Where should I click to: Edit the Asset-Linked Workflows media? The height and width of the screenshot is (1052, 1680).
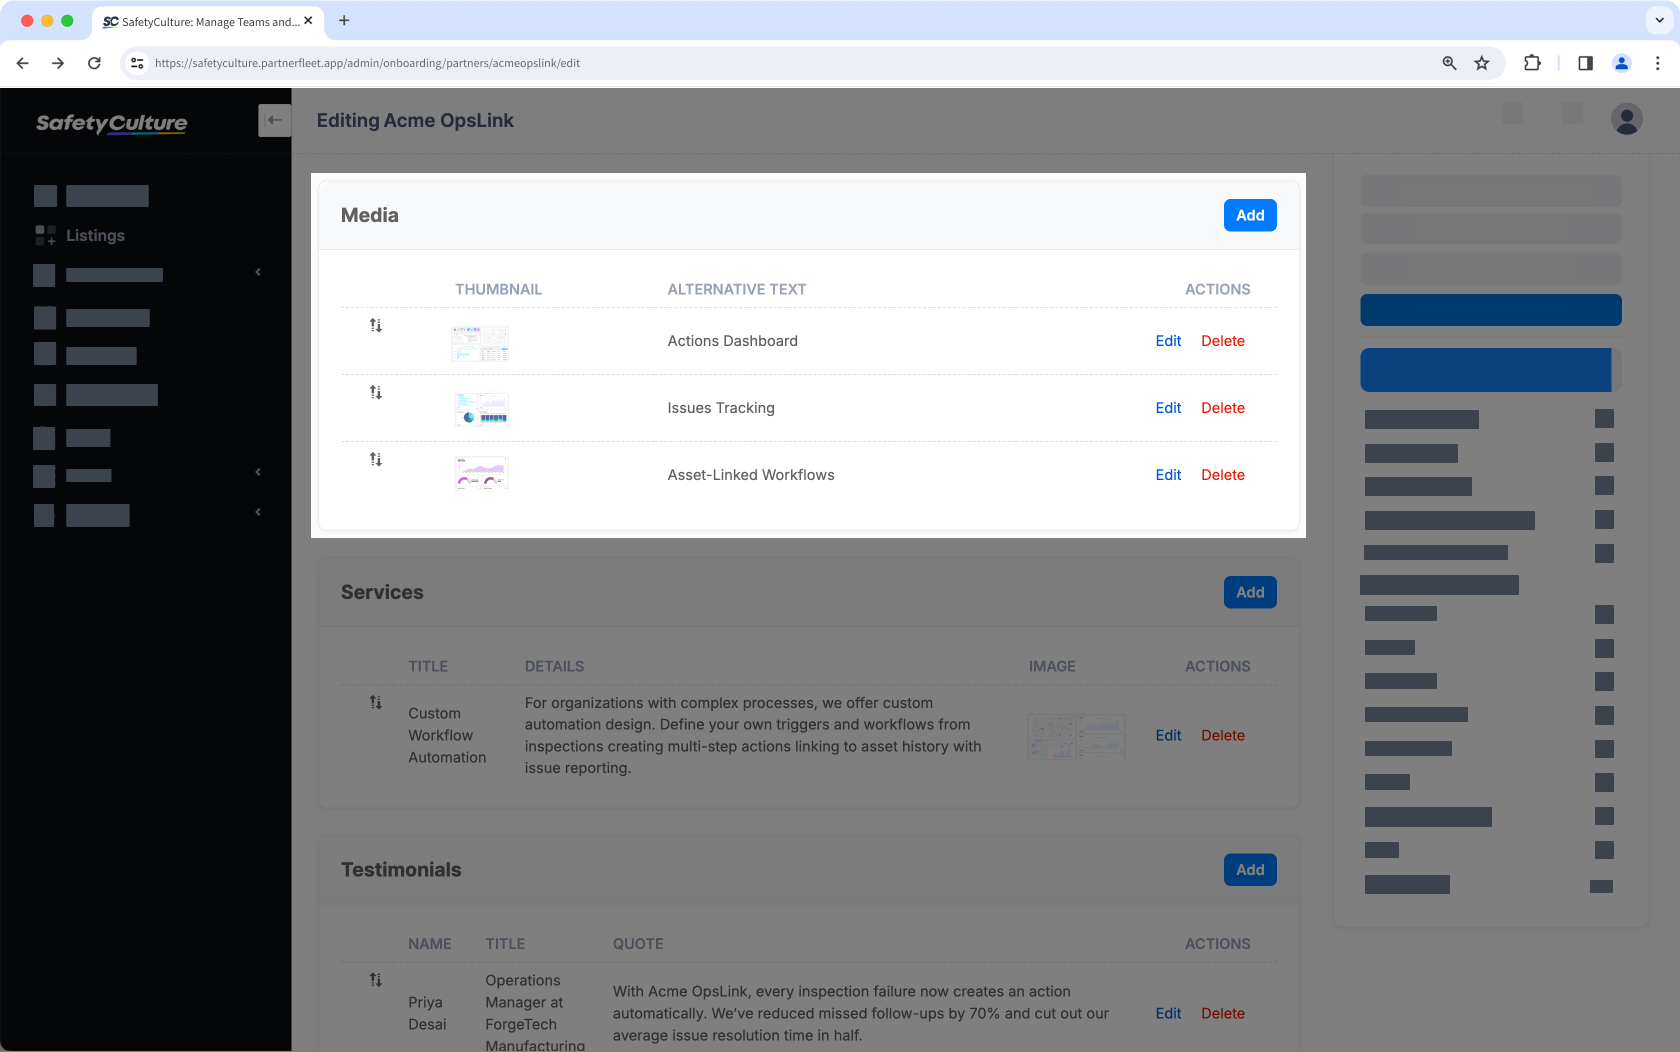click(x=1168, y=475)
